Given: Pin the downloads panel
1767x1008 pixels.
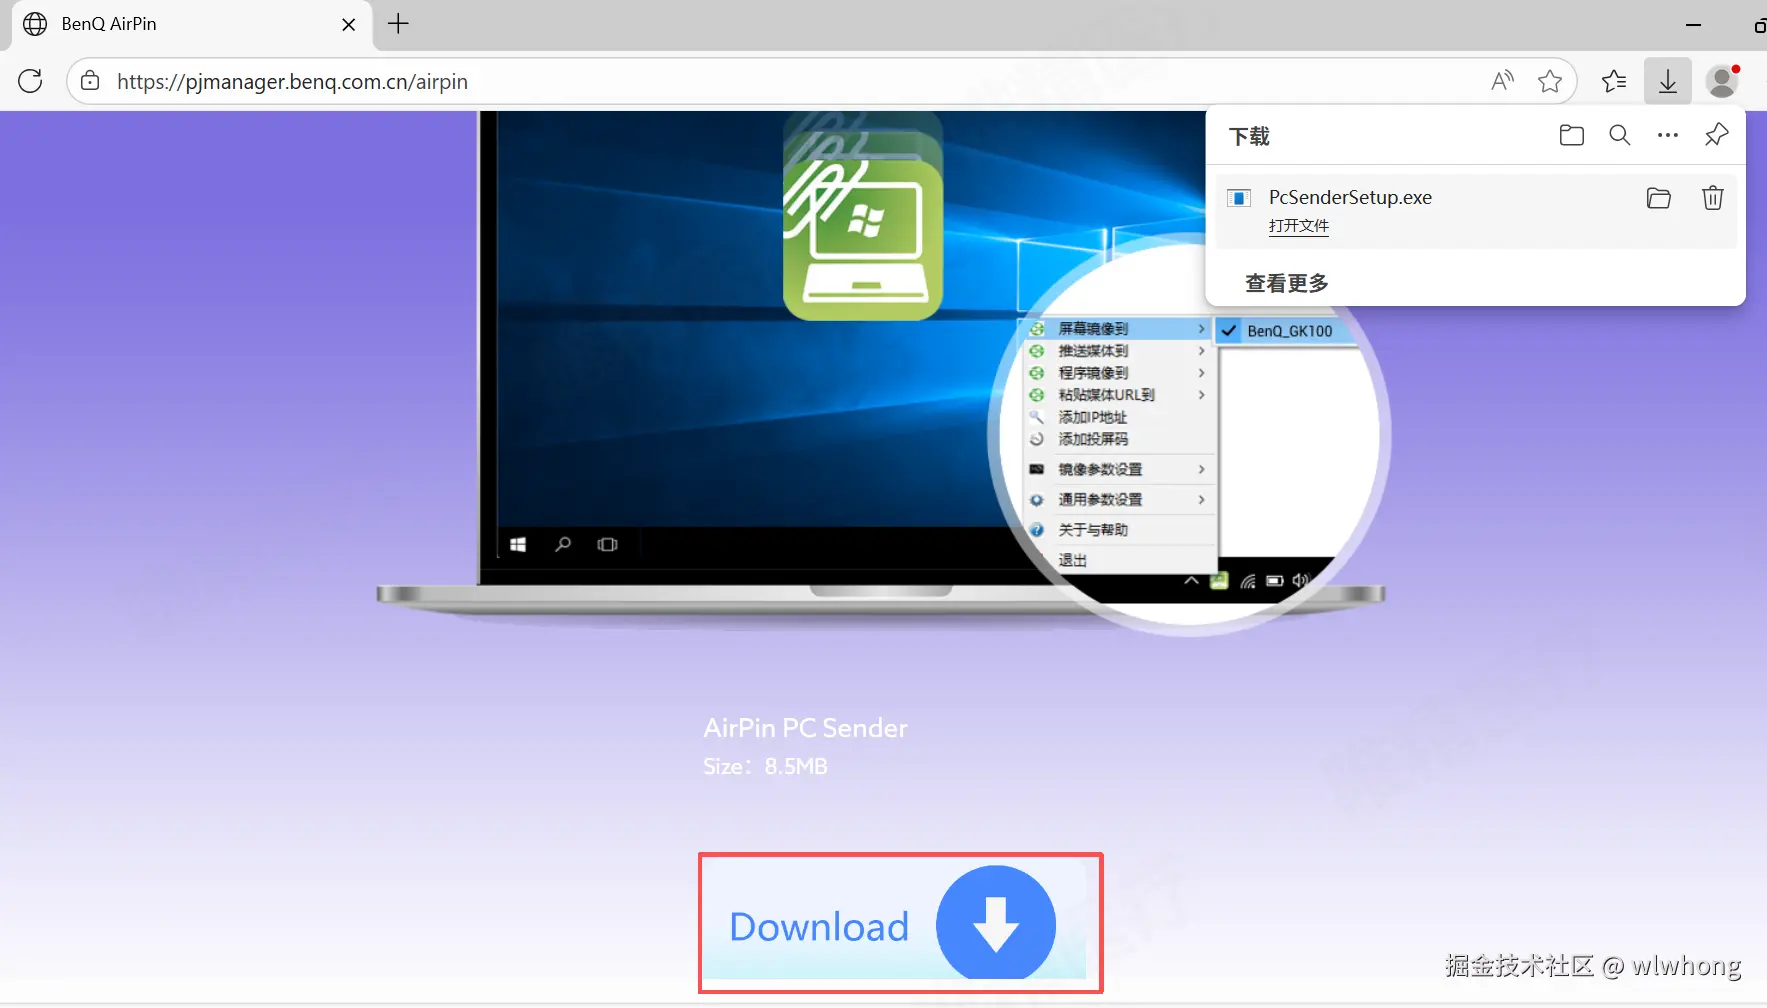Looking at the screenshot, I should [1717, 134].
